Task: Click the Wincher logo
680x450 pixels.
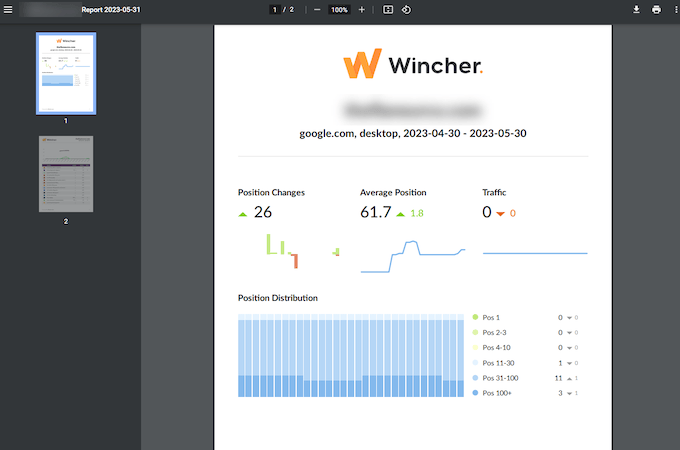Action: point(412,64)
